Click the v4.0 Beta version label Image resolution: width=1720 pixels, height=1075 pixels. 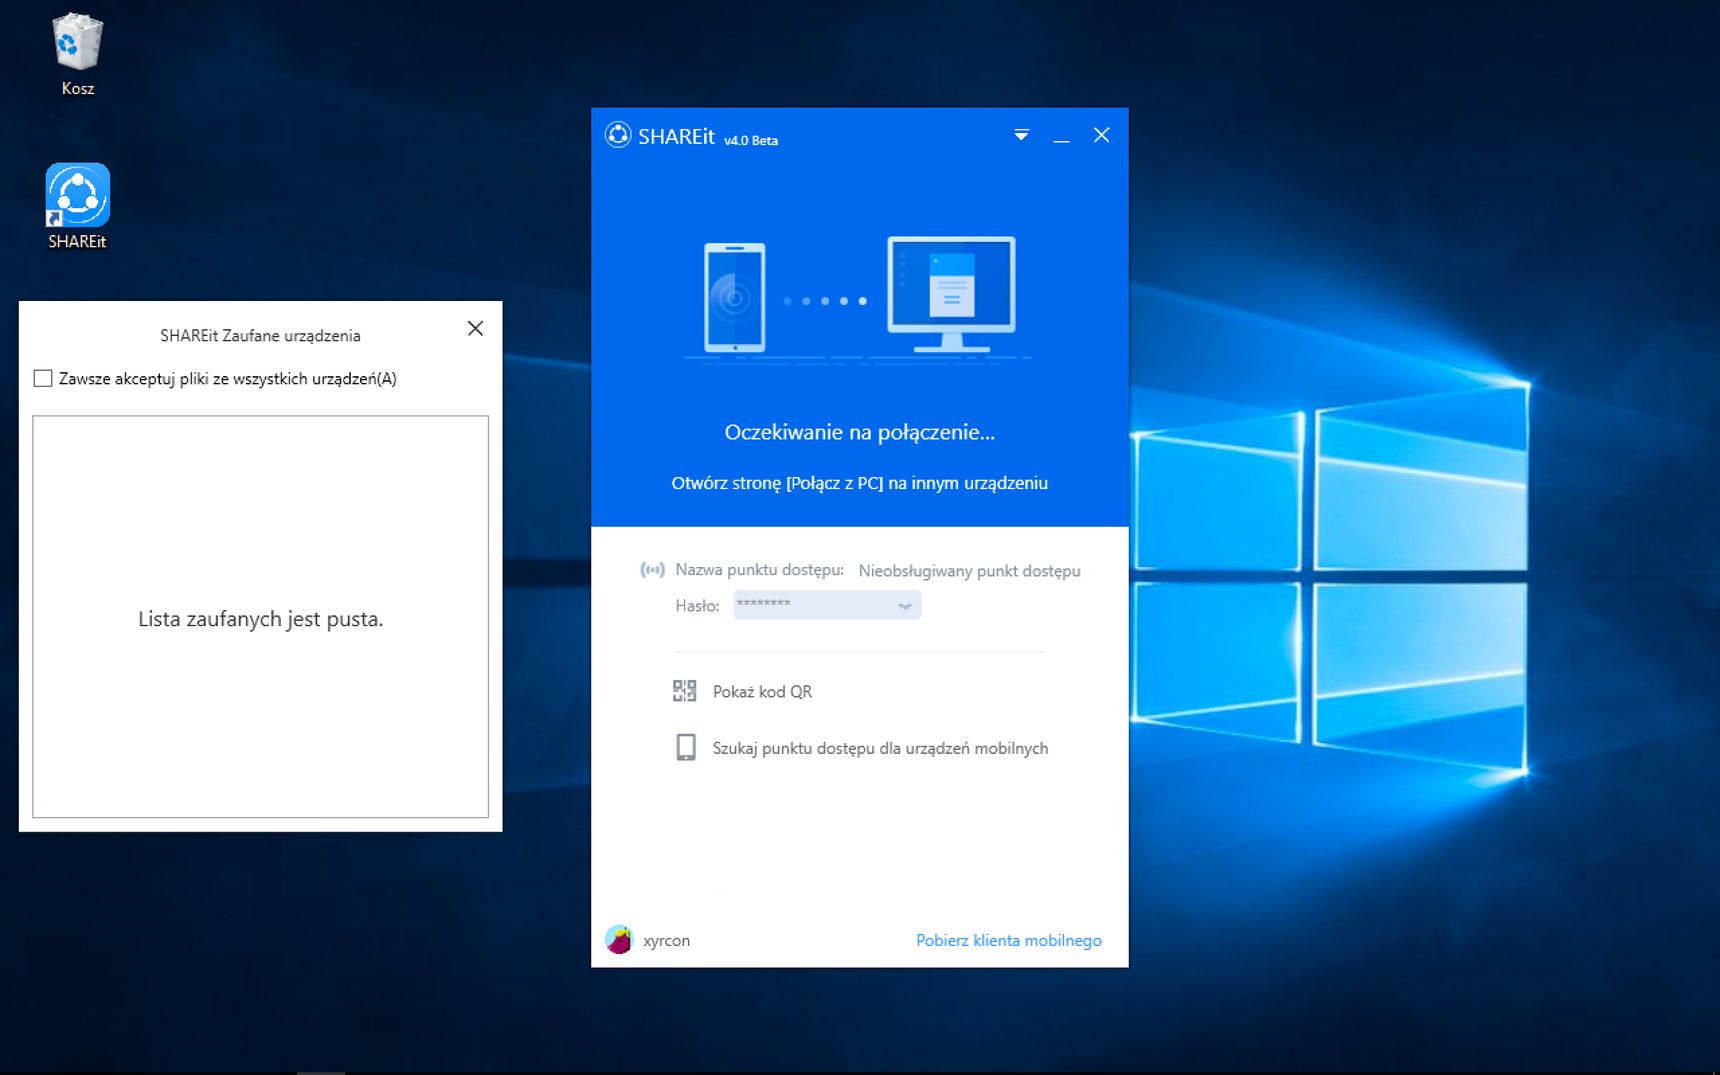pos(751,141)
